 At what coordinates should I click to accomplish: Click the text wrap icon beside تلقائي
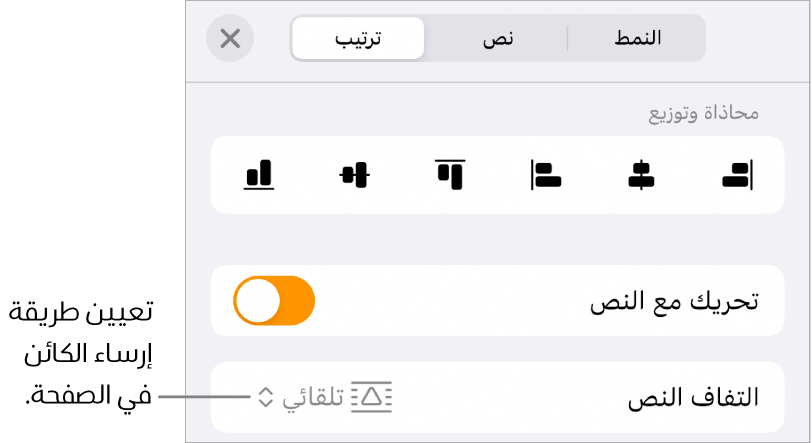372,397
